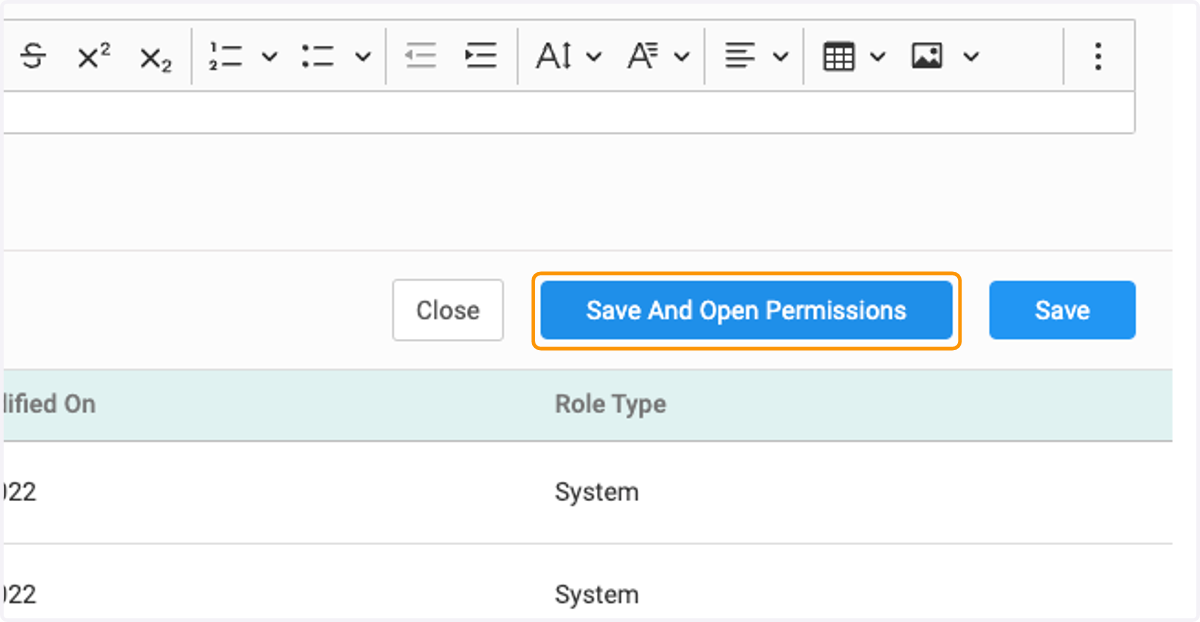Open bulleted list style dropdown
The width and height of the screenshot is (1200, 622).
click(x=362, y=57)
